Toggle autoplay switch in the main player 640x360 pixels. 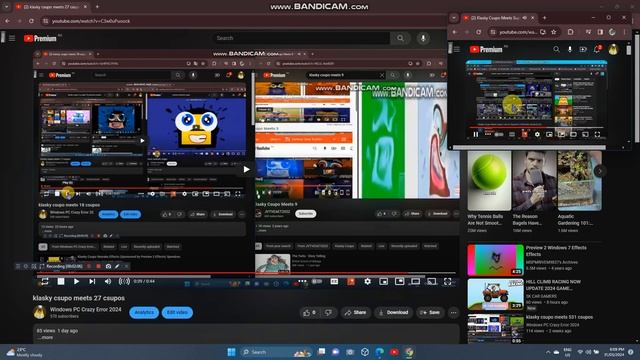coord(317,281)
